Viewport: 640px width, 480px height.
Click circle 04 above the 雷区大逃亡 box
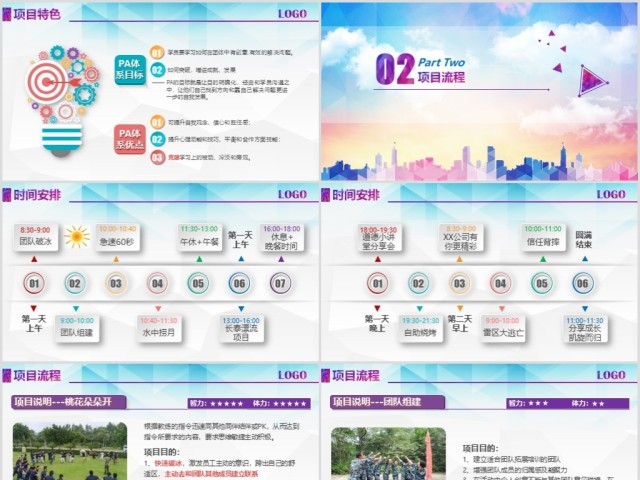click(x=501, y=283)
